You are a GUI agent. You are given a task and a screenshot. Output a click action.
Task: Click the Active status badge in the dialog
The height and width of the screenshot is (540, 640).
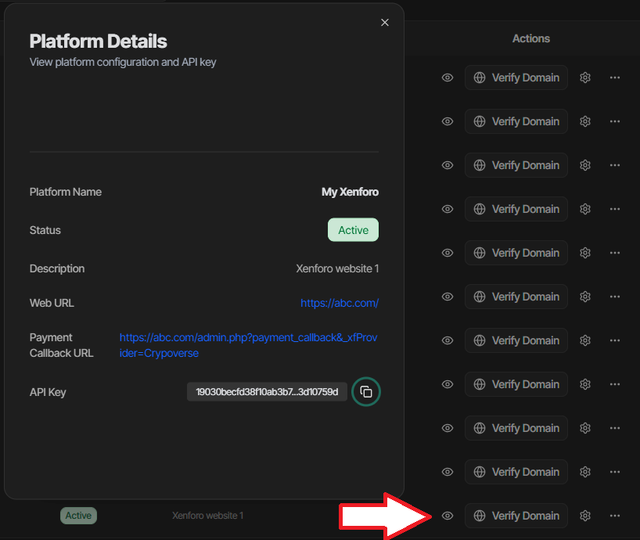pyautogui.click(x=353, y=230)
